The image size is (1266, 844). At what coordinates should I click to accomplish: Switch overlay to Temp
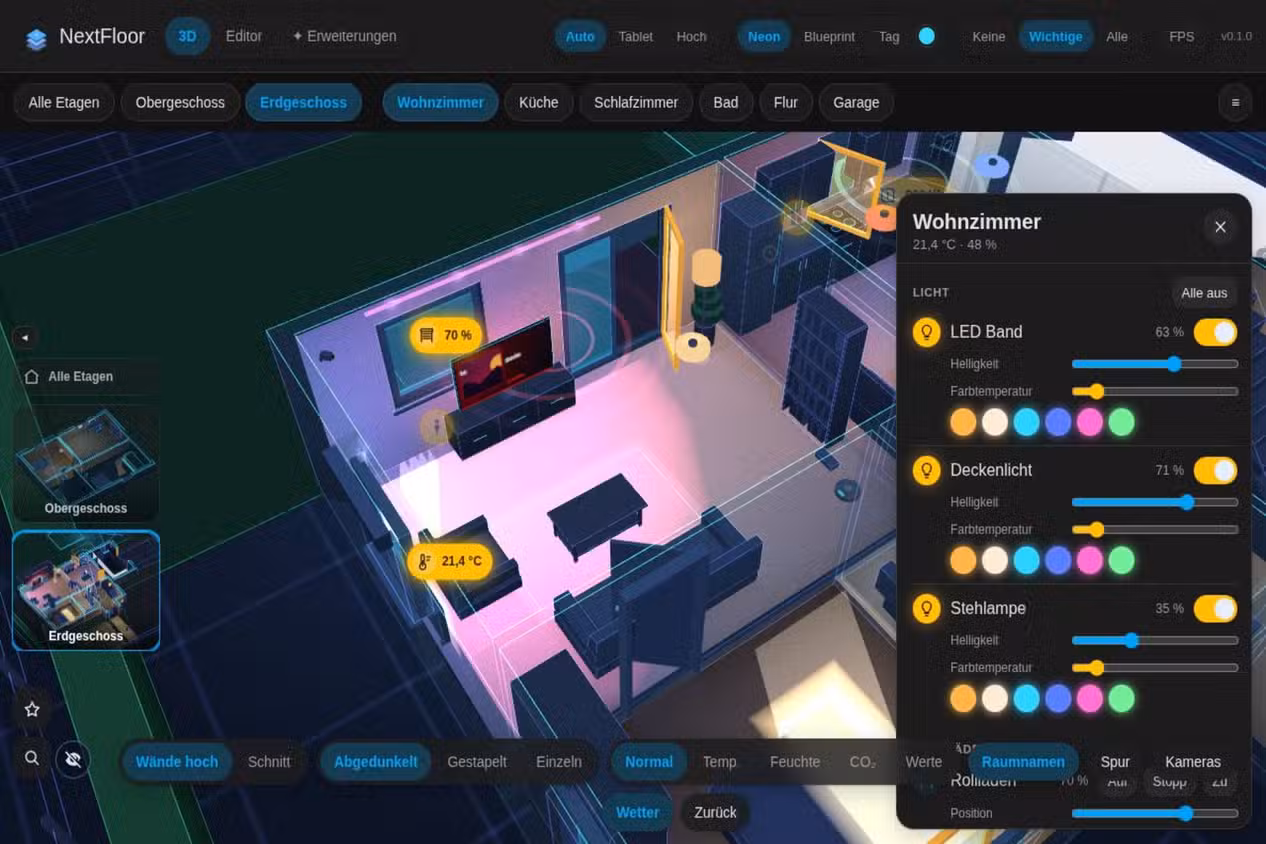click(x=719, y=762)
